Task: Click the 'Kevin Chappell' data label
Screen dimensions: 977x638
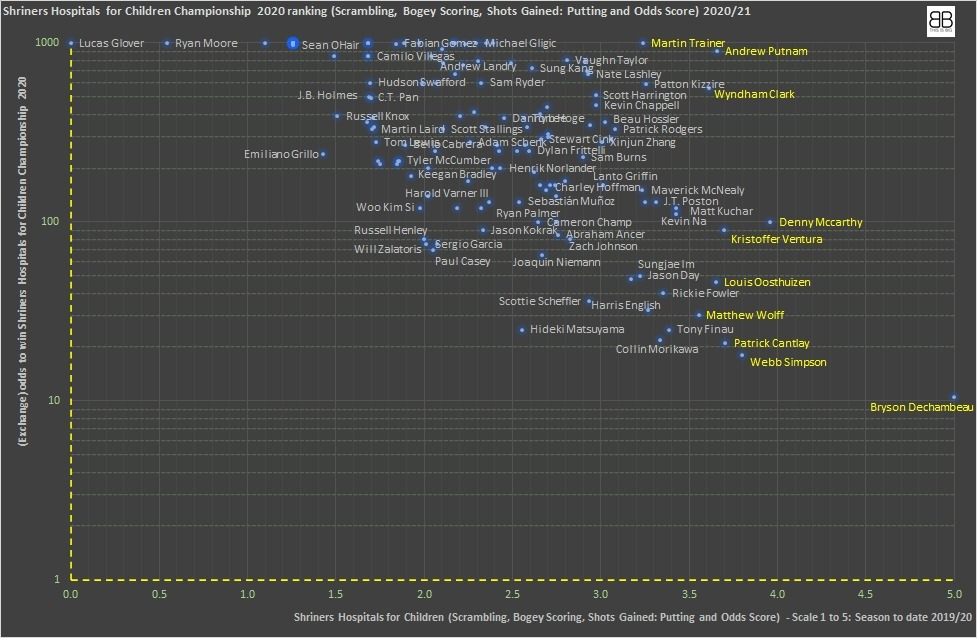Action: [641, 105]
